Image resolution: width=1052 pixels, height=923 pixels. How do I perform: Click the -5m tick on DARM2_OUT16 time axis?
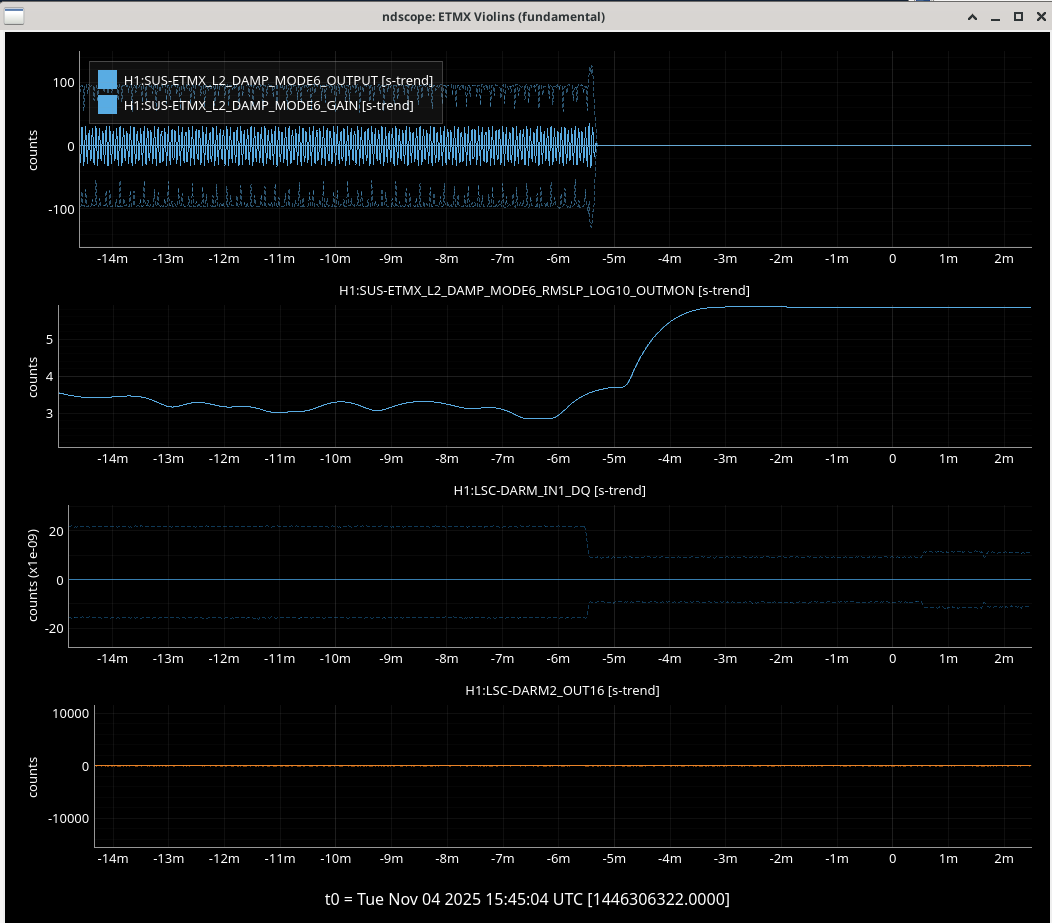point(614,859)
